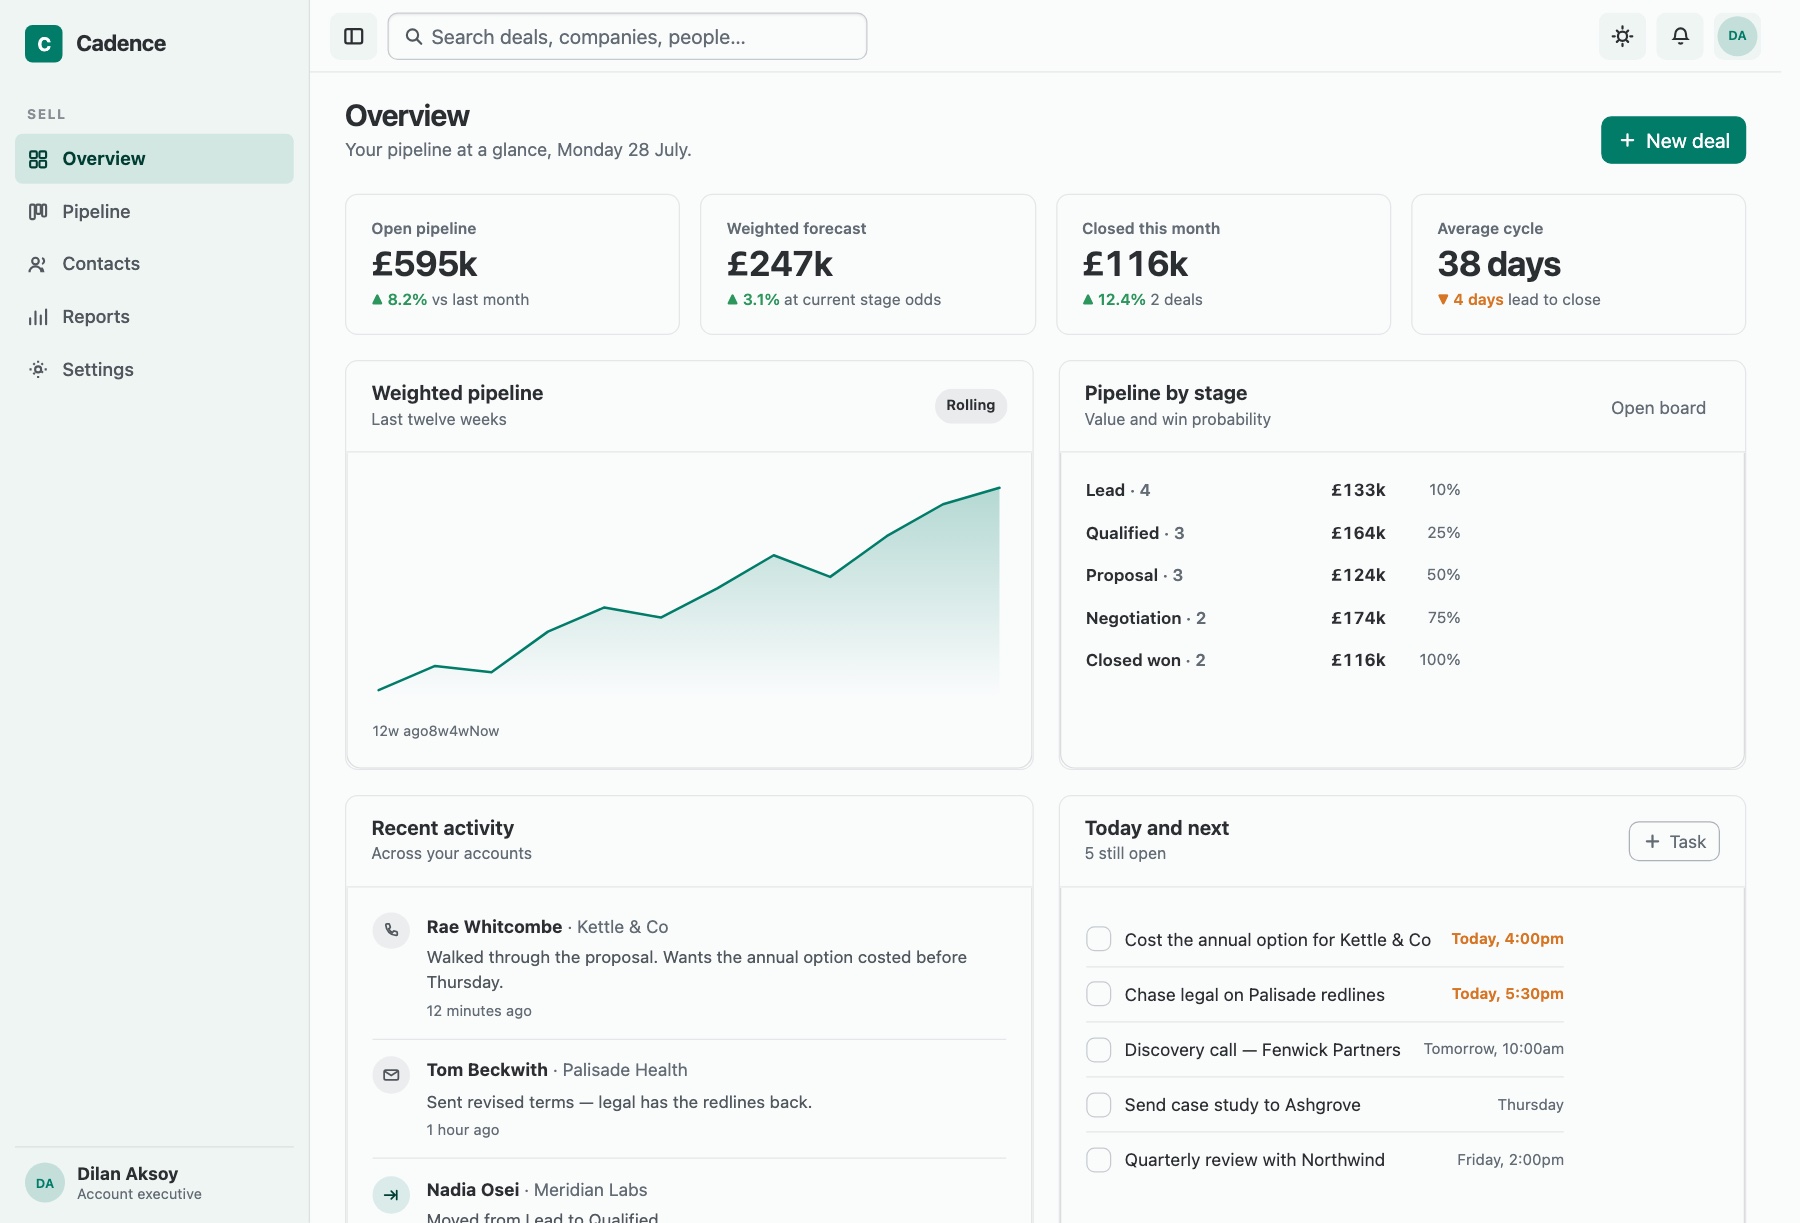Click the phone icon beside Rae Whitcombe
This screenshot has width=1800, height=1223.
click(391, 930)
